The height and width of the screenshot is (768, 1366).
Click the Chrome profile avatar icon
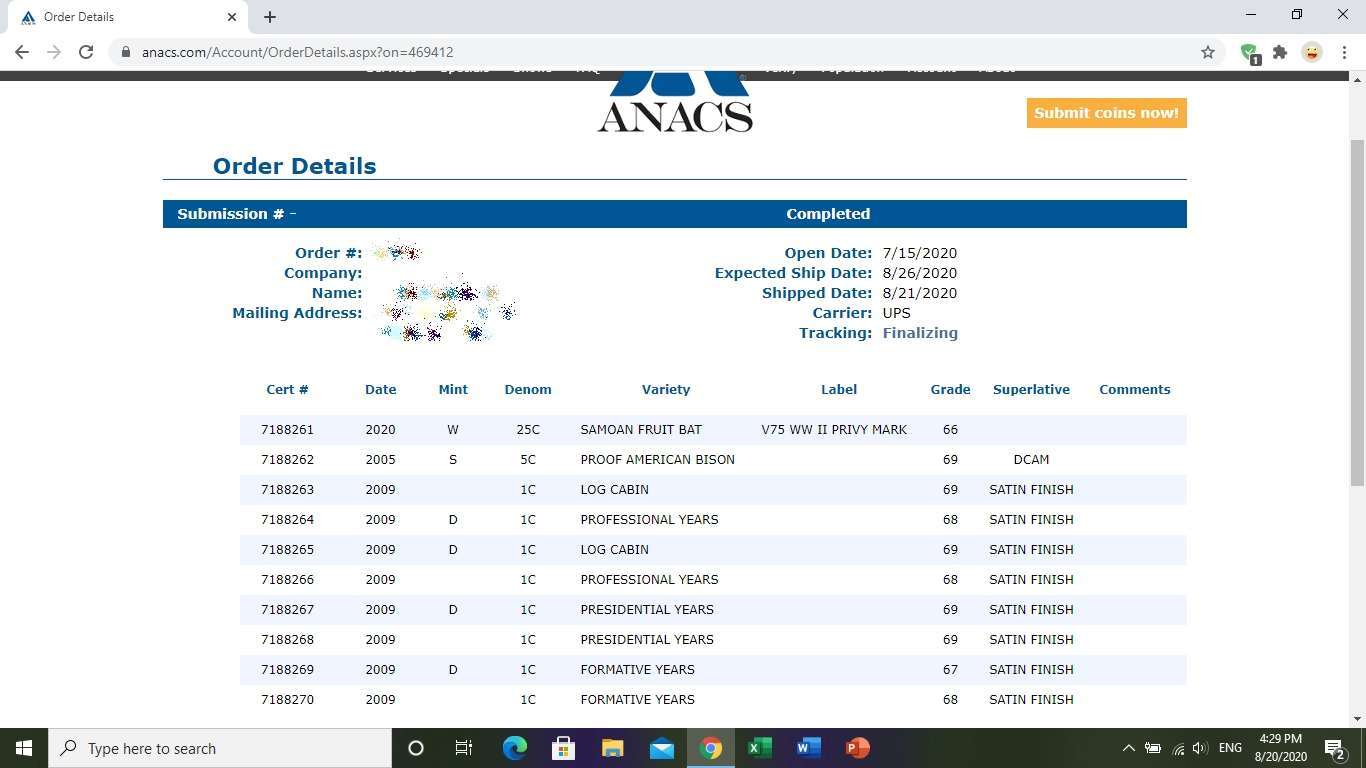[x=1312, y=52]
